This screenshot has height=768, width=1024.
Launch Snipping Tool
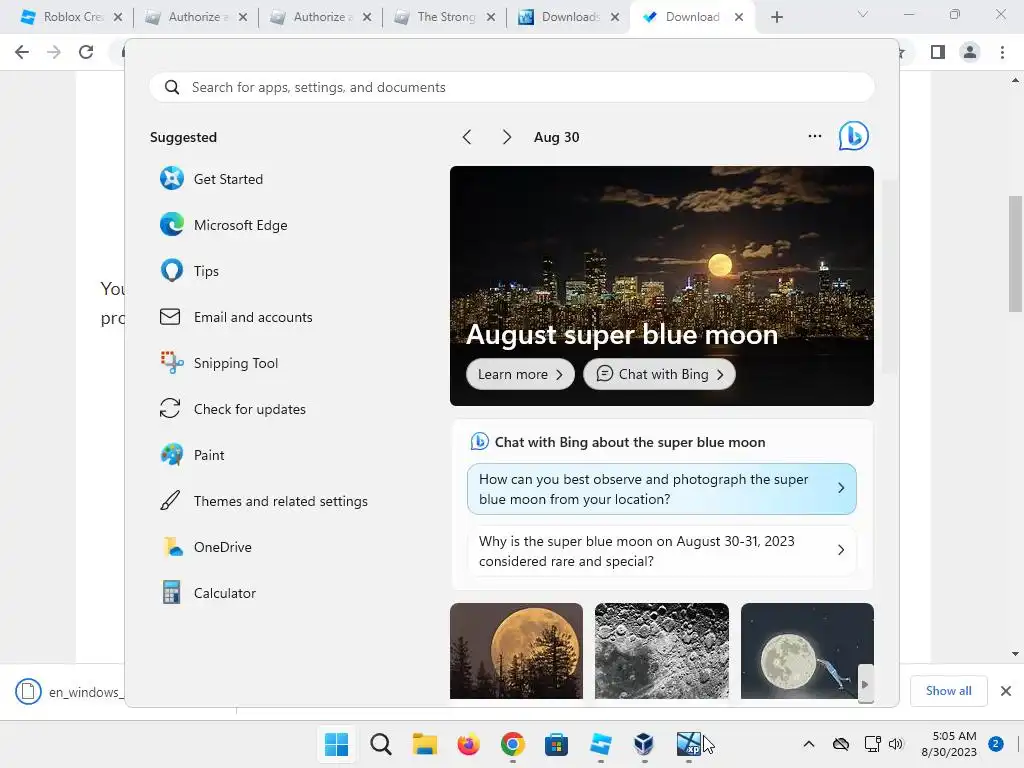point(219,363)
